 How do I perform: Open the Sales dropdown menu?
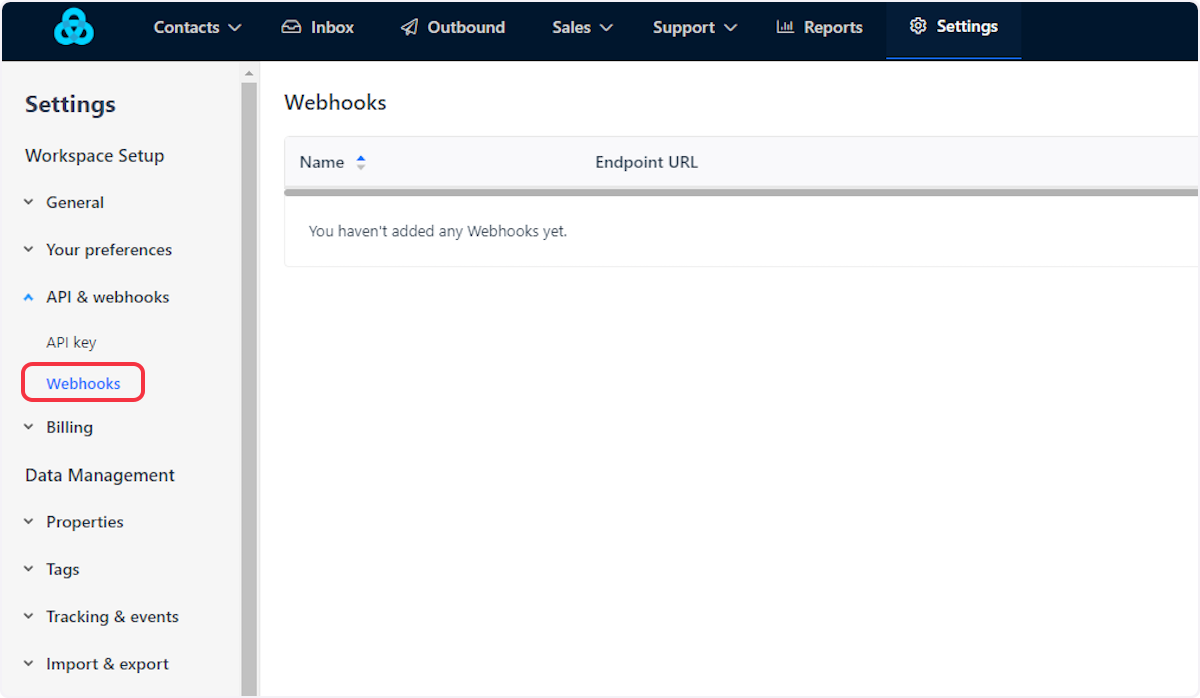coord(582,27)
